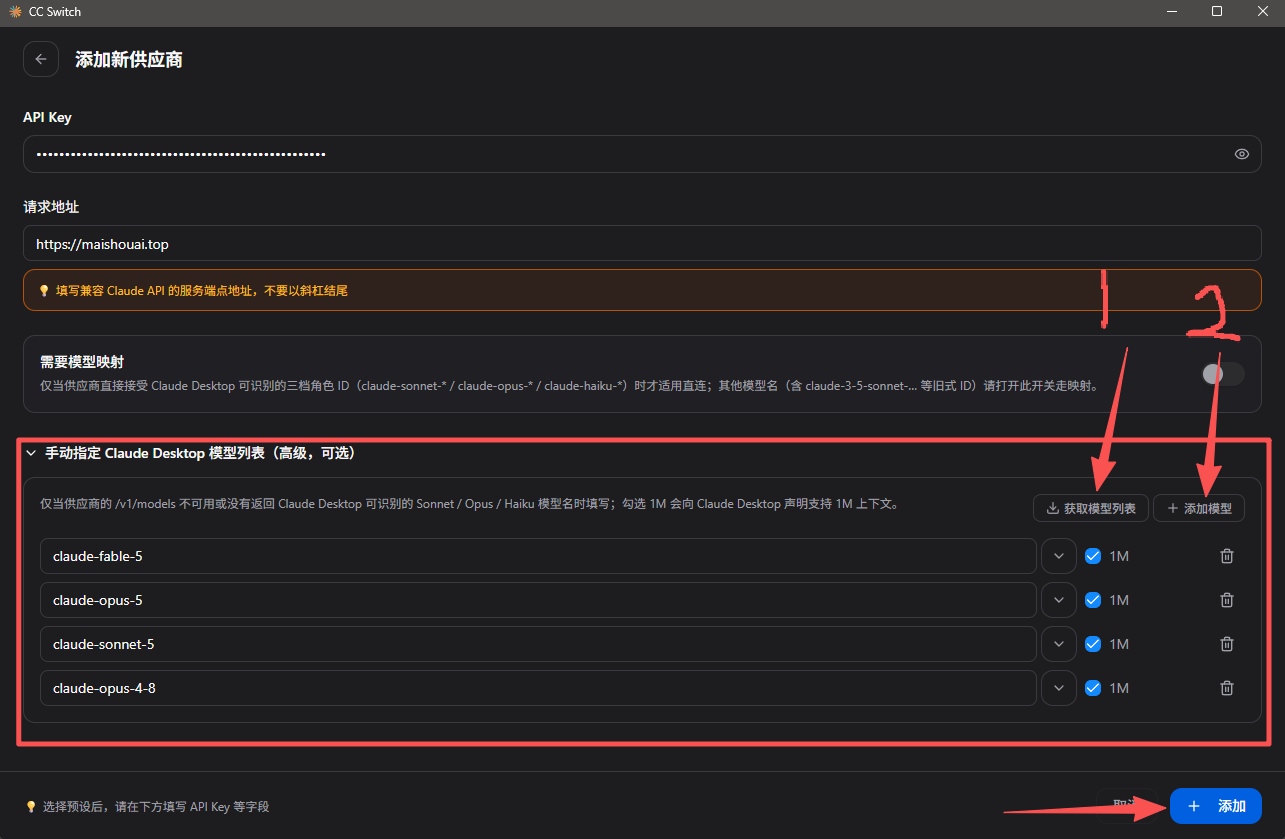Edit the claude-opus-4-8 model field
This screenshot has width=1285, height=839.
click(538, 688)
